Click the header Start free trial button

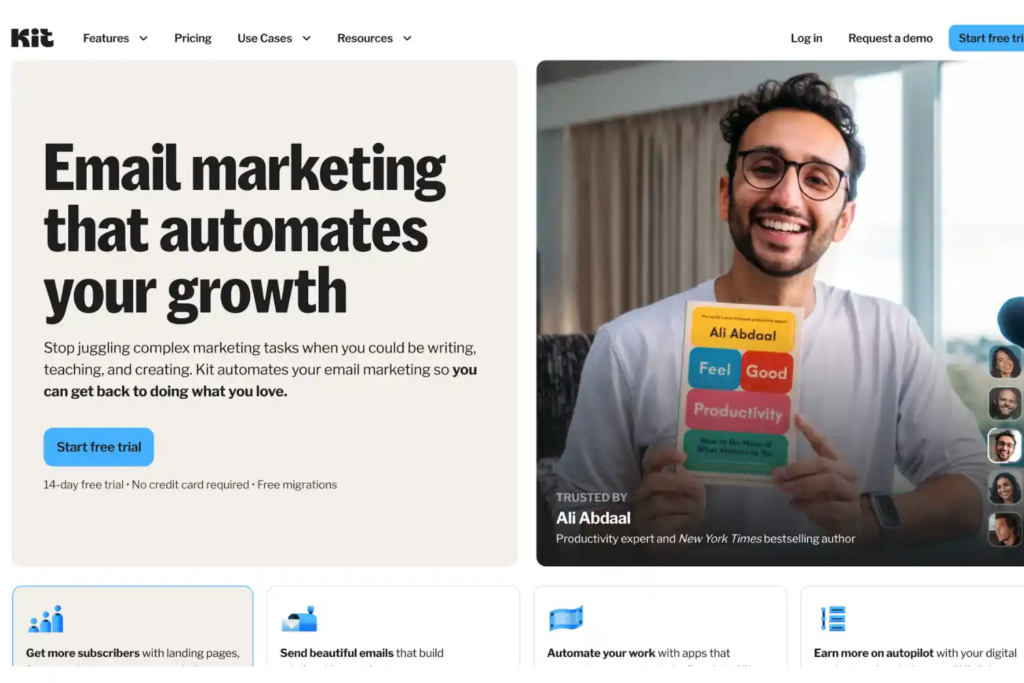pyautogui.click(x=987, y=39)
